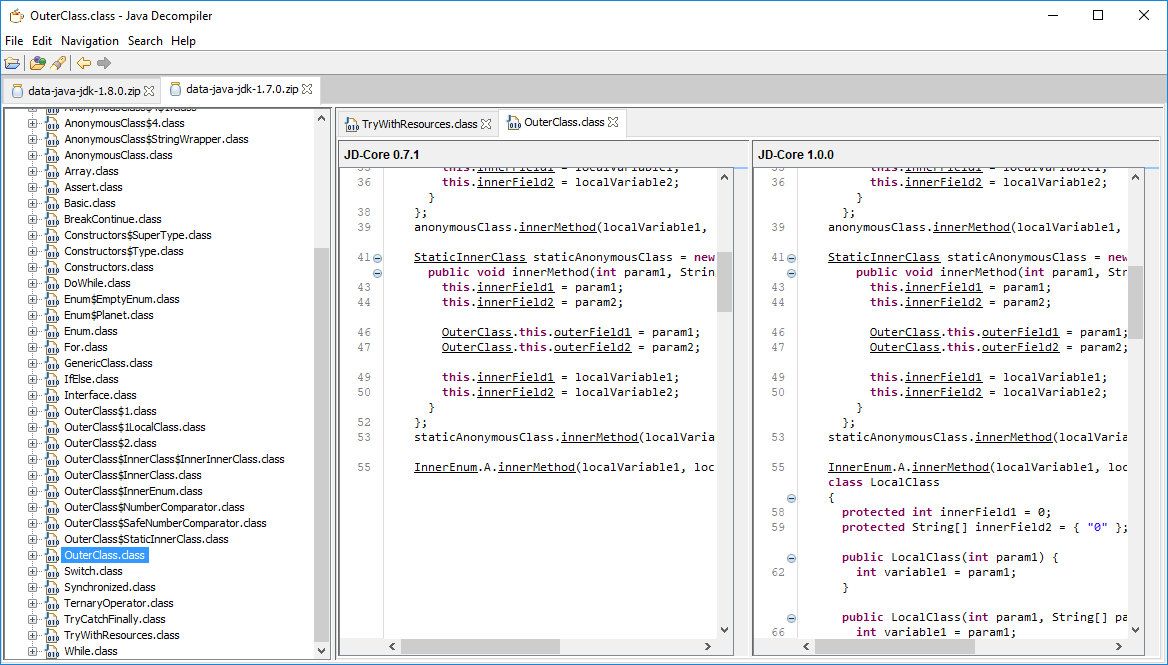Select Assert.class in the file tree
This screenshot has height=665, width=1168.
(x=93, y=188)
